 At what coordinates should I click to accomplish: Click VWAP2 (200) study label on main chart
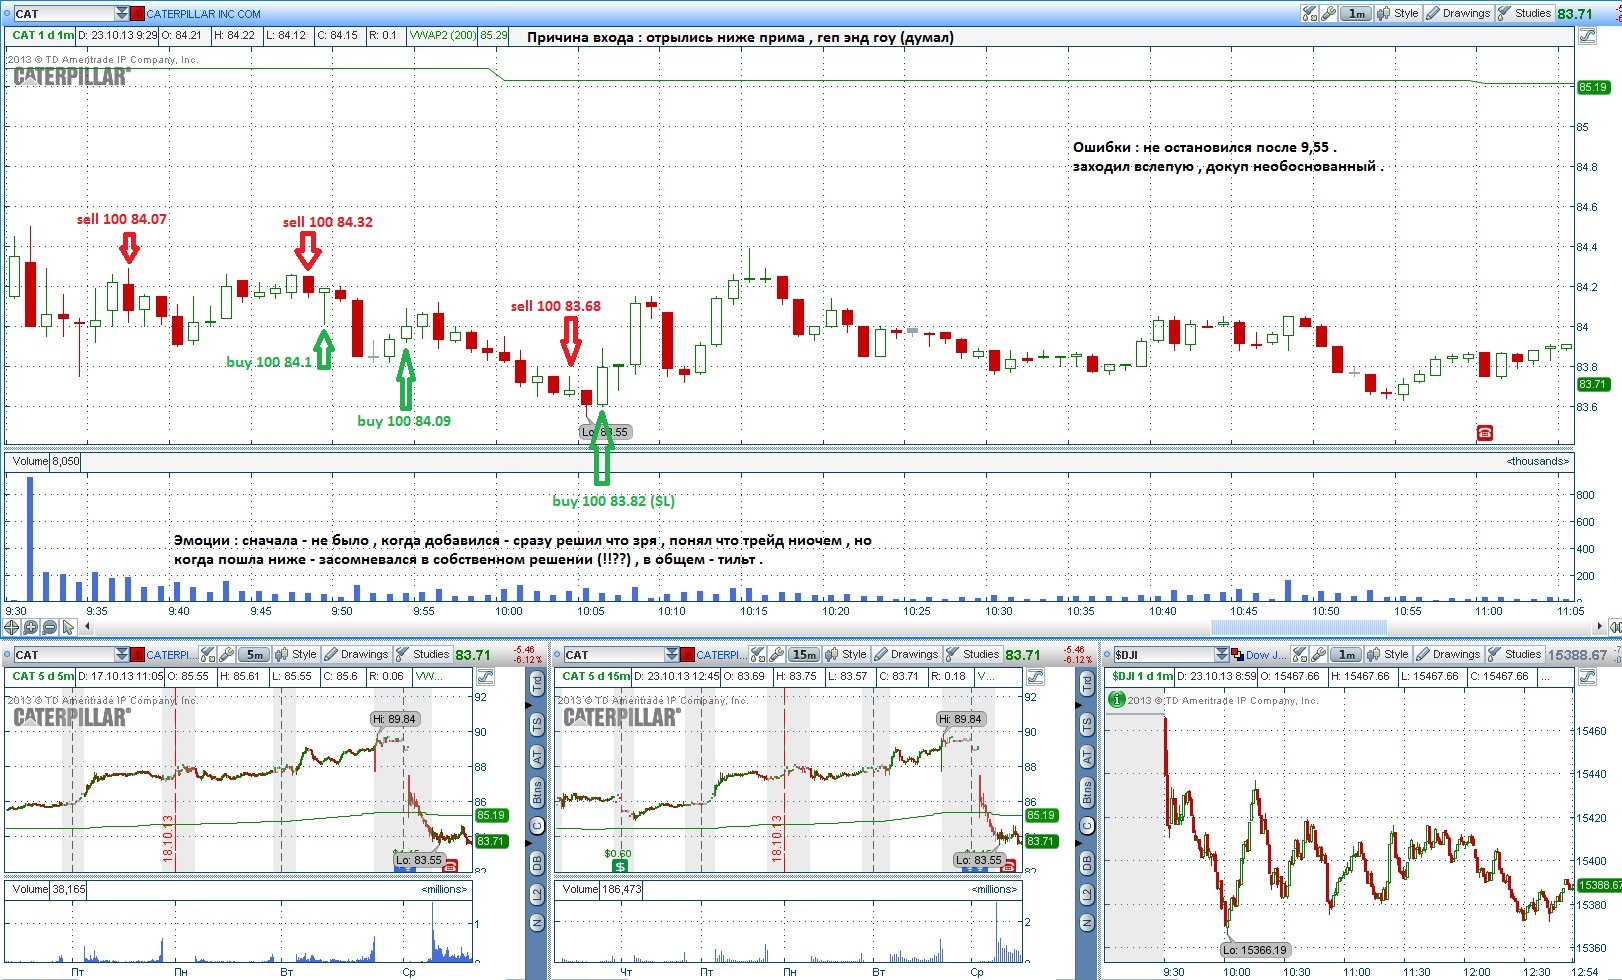[x=442, y=35]
